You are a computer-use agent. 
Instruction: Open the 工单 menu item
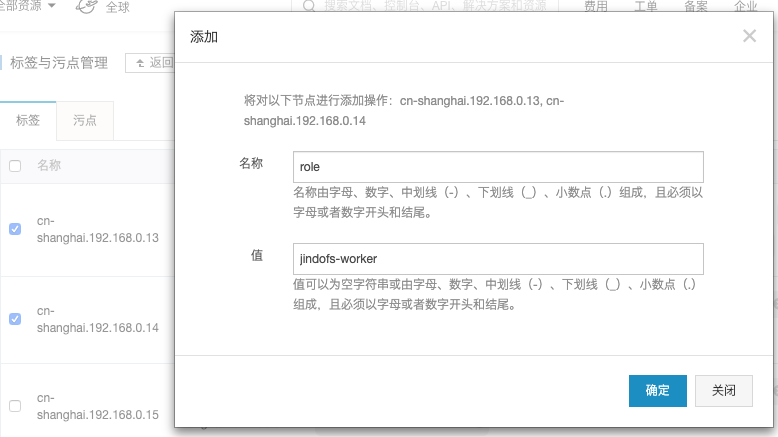[x=646, y=7]
